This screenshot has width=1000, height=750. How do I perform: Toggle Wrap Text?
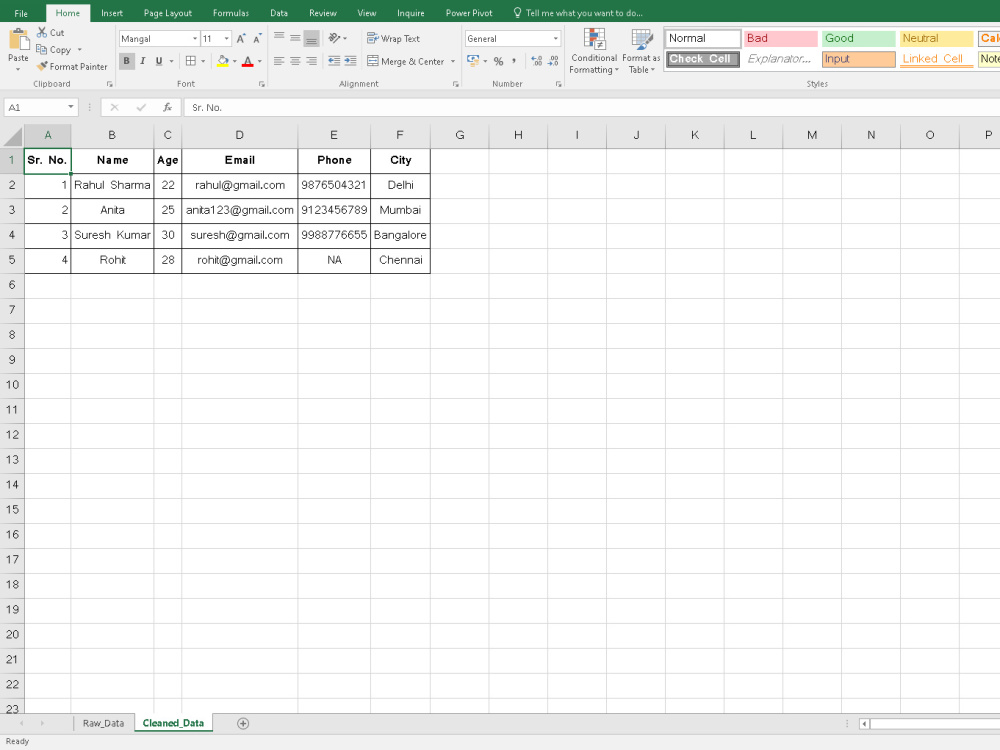393,39
